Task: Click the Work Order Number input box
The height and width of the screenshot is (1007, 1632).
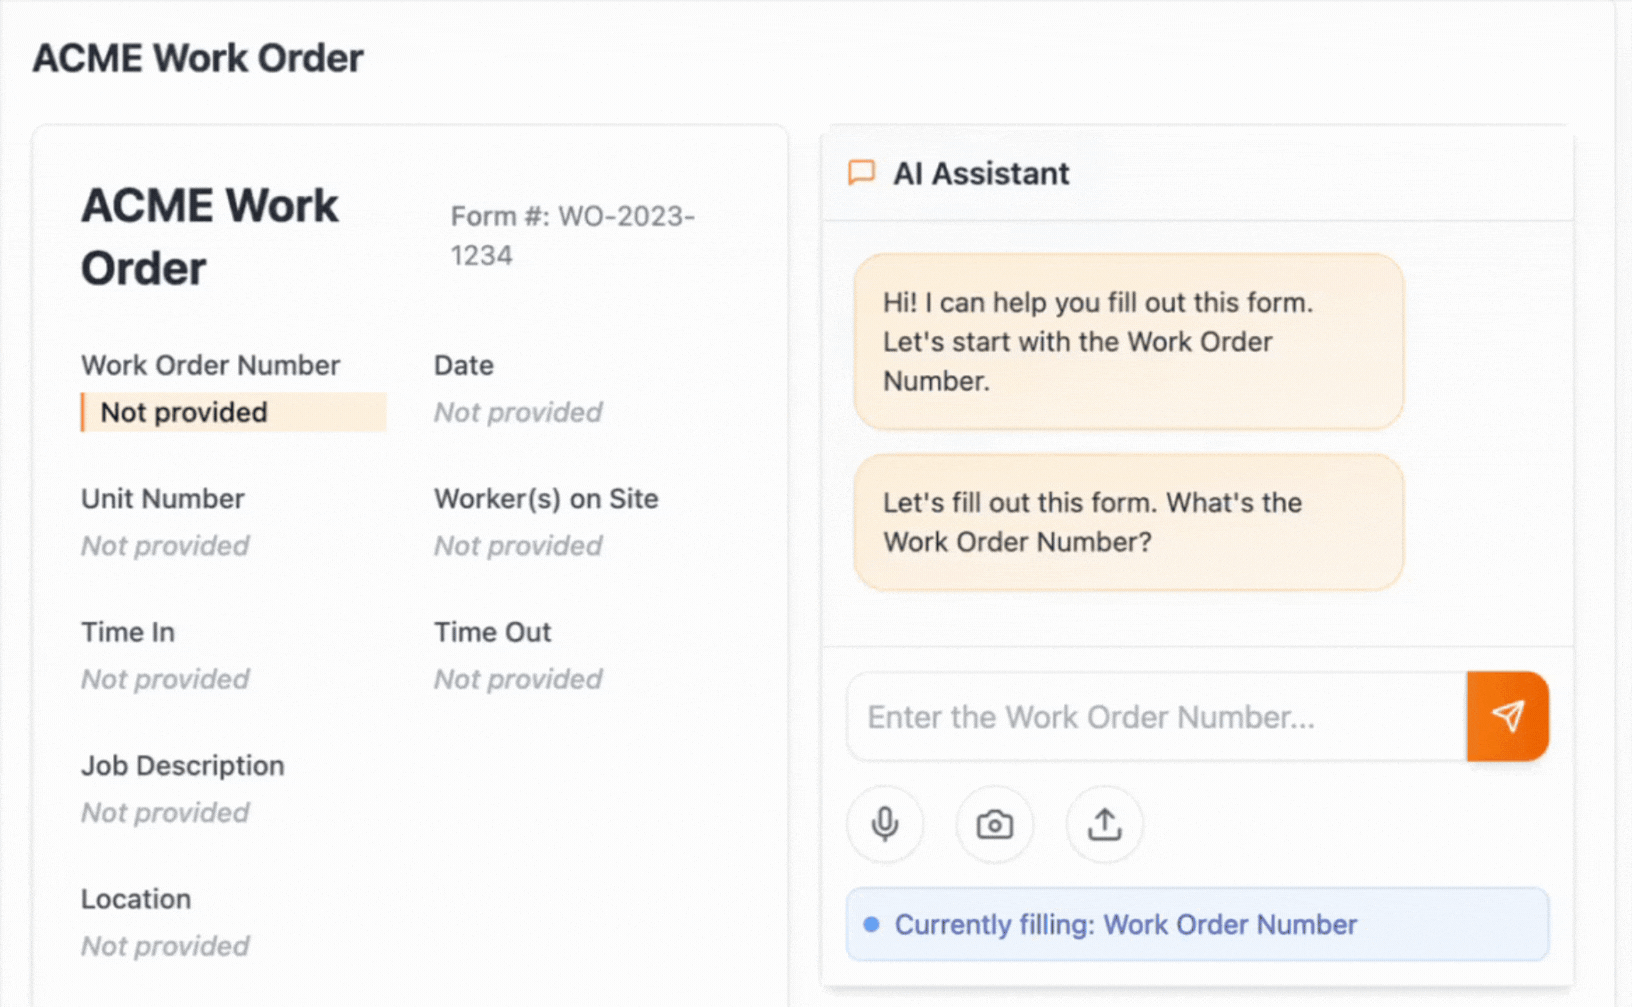Action: pyautogui.click(x=1156, y=717)
